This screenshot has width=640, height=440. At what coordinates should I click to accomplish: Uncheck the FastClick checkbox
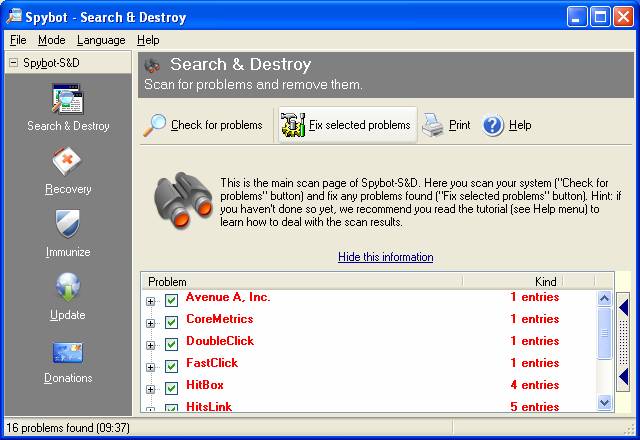(x=171, y=367)
